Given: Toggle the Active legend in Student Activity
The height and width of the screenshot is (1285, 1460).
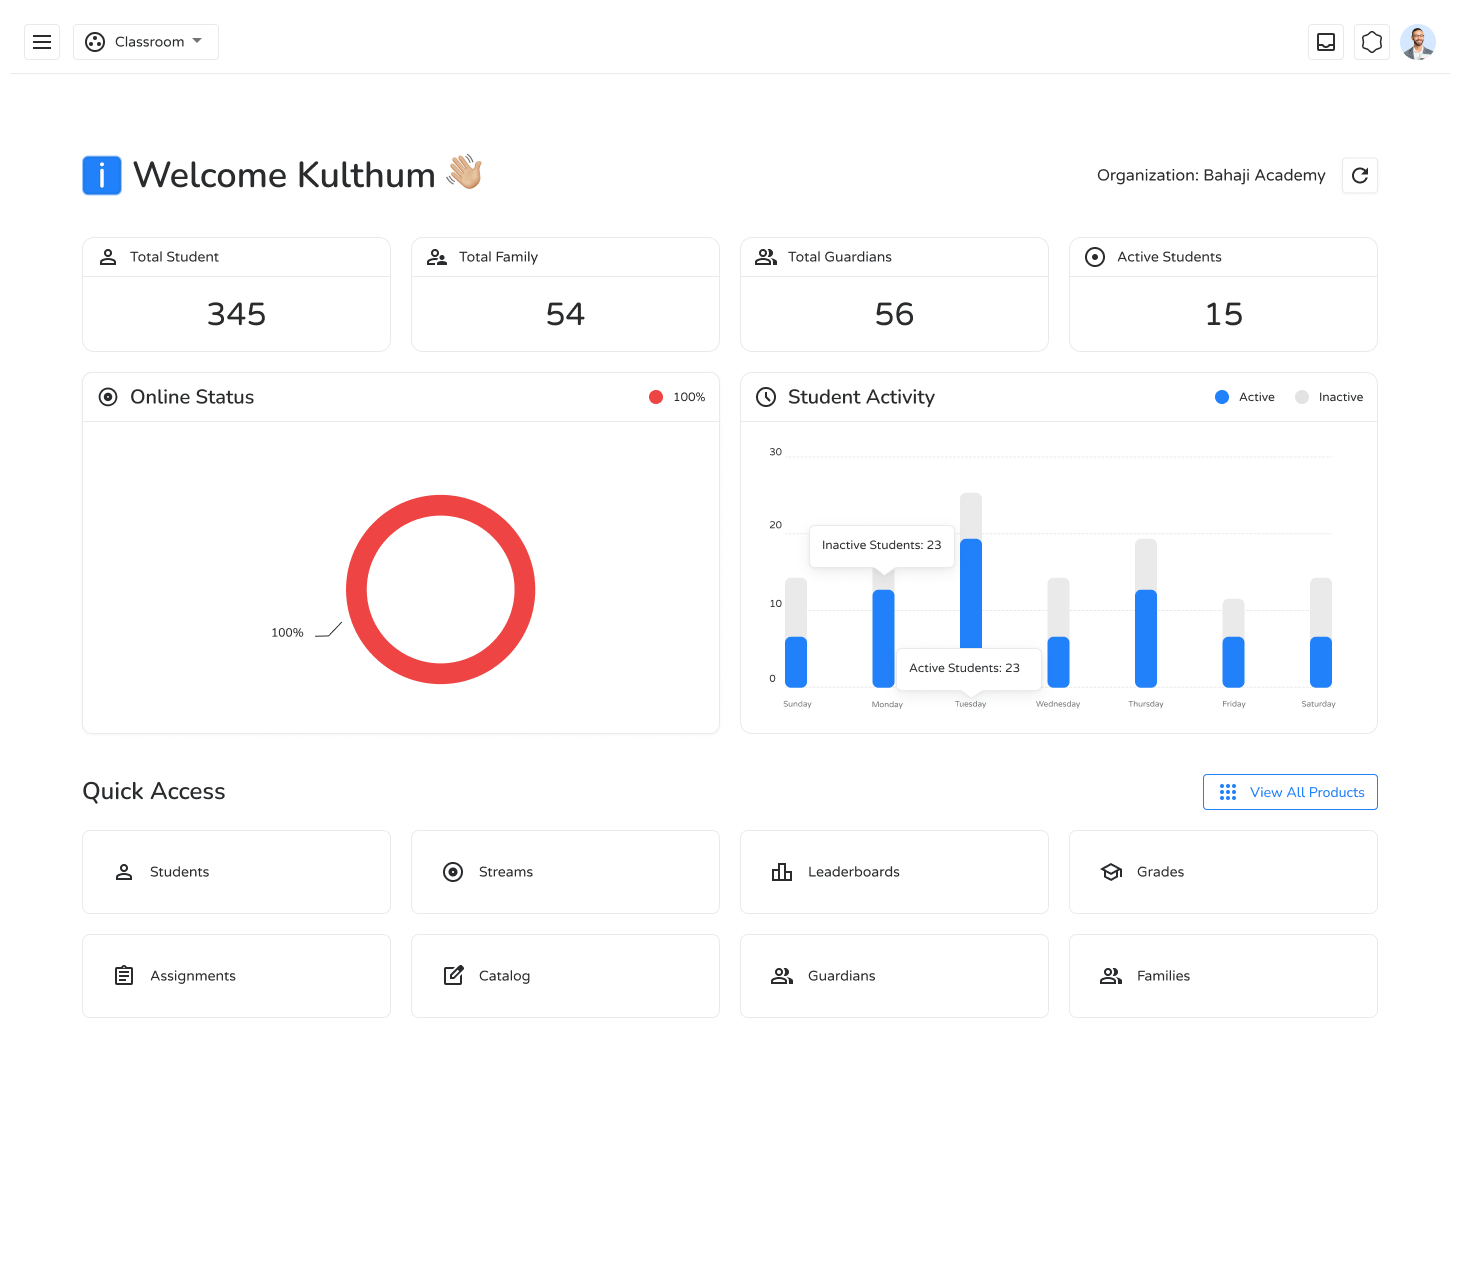Looking at the screenshot, I should point(1244,397).
